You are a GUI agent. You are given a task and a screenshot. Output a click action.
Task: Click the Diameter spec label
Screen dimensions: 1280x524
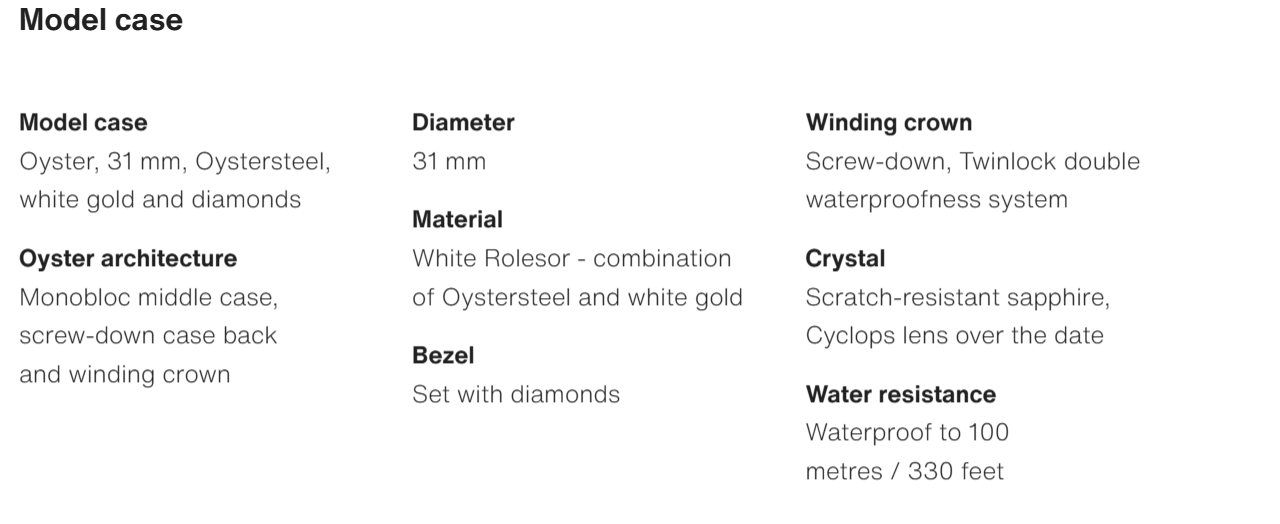(463, 123)
